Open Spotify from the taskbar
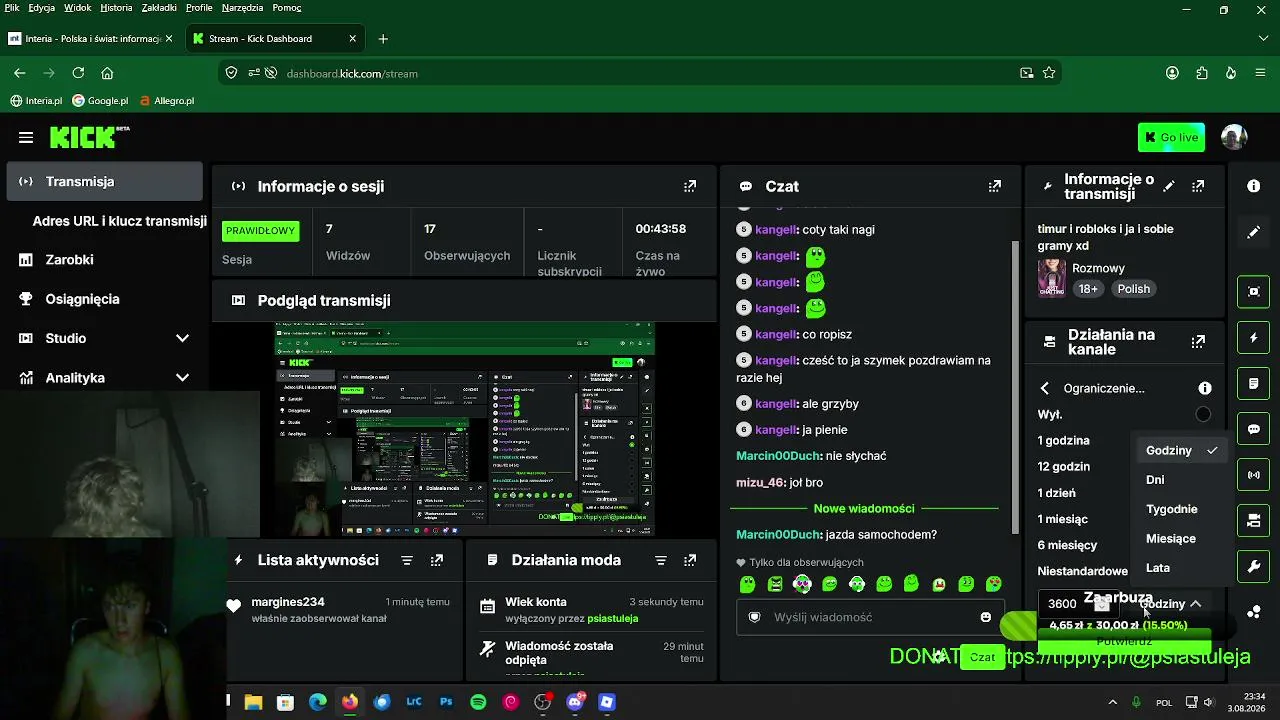The image size is (1280, 720). (x=478, y=702)
